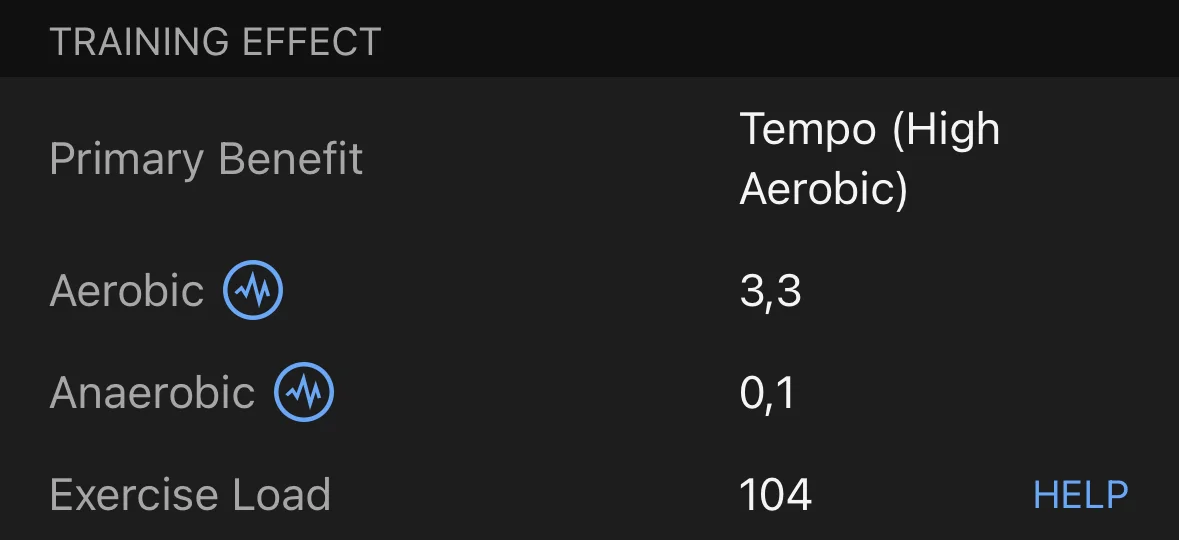Click the word Aerobic) in benefit value

point(824,188)
